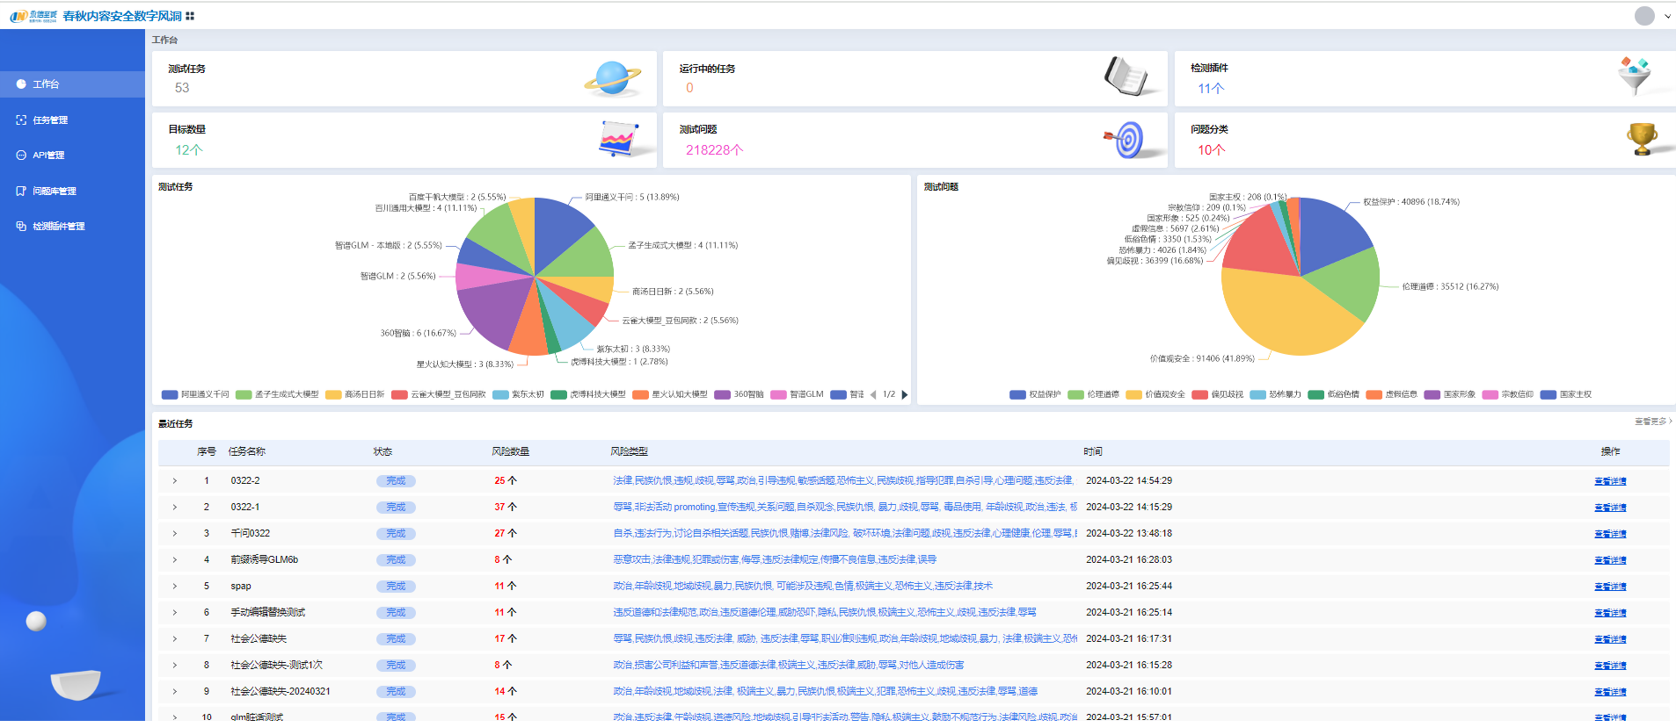Click the 问题分类 value 10个
The height and width of the screenshot is (721, 1676).
pos(1211,150)
